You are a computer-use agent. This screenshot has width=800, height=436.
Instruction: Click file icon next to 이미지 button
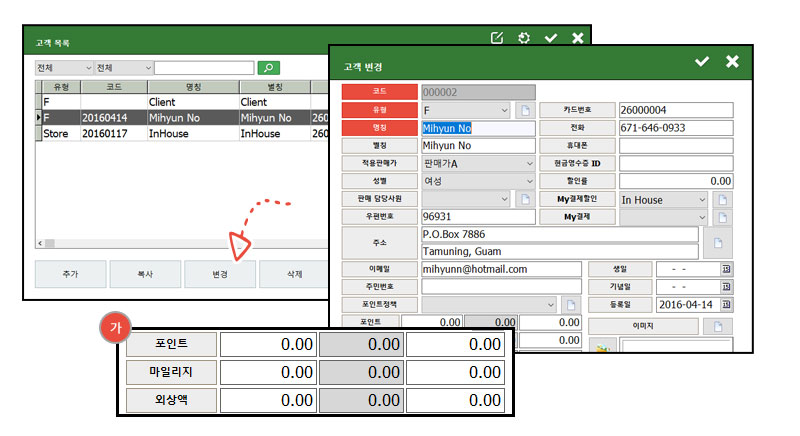718,326
